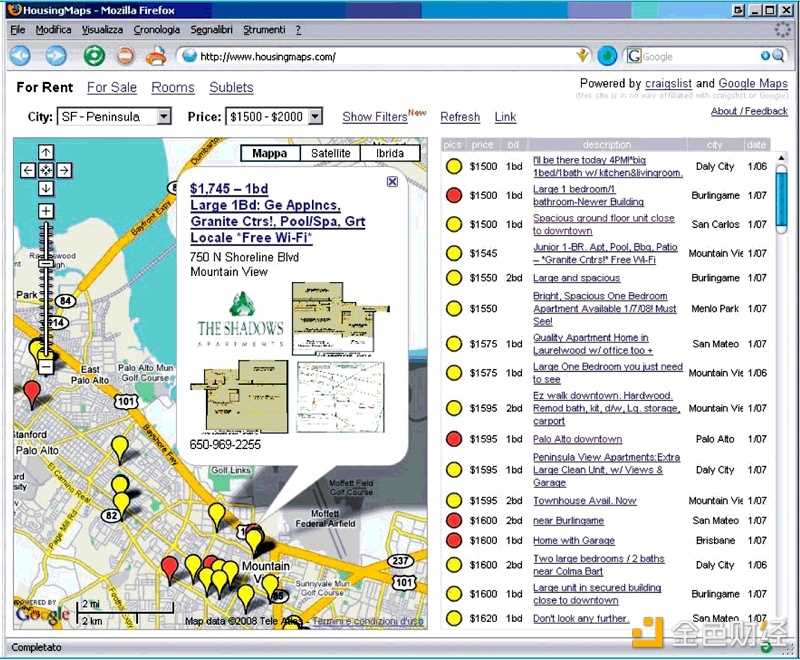Zoom out the map with minus button
800x660 pixels.
[46, 367]
